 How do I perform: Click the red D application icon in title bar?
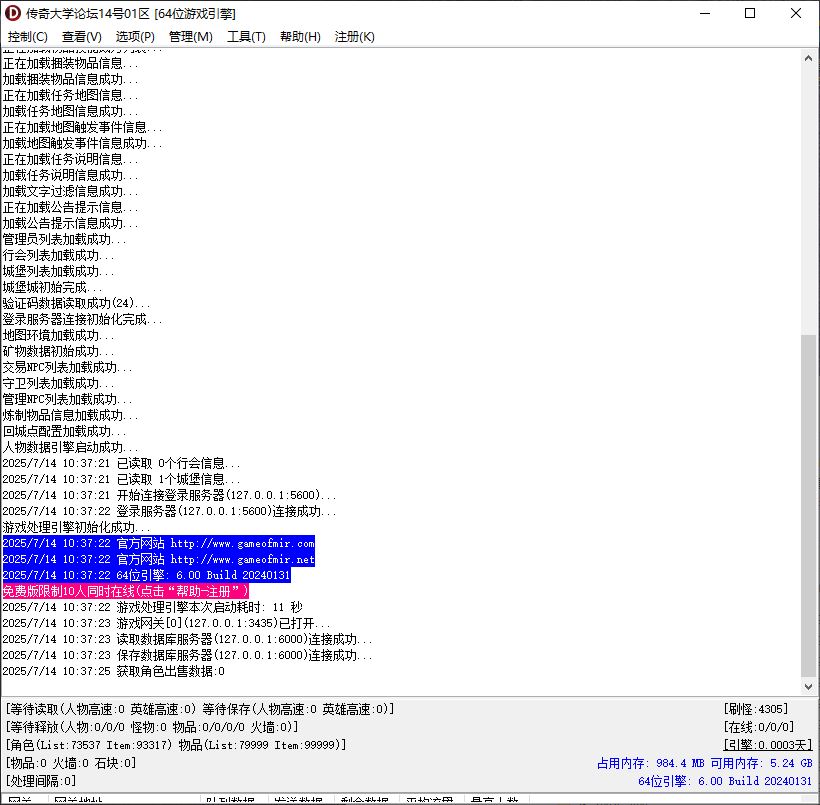pos(13,13)
